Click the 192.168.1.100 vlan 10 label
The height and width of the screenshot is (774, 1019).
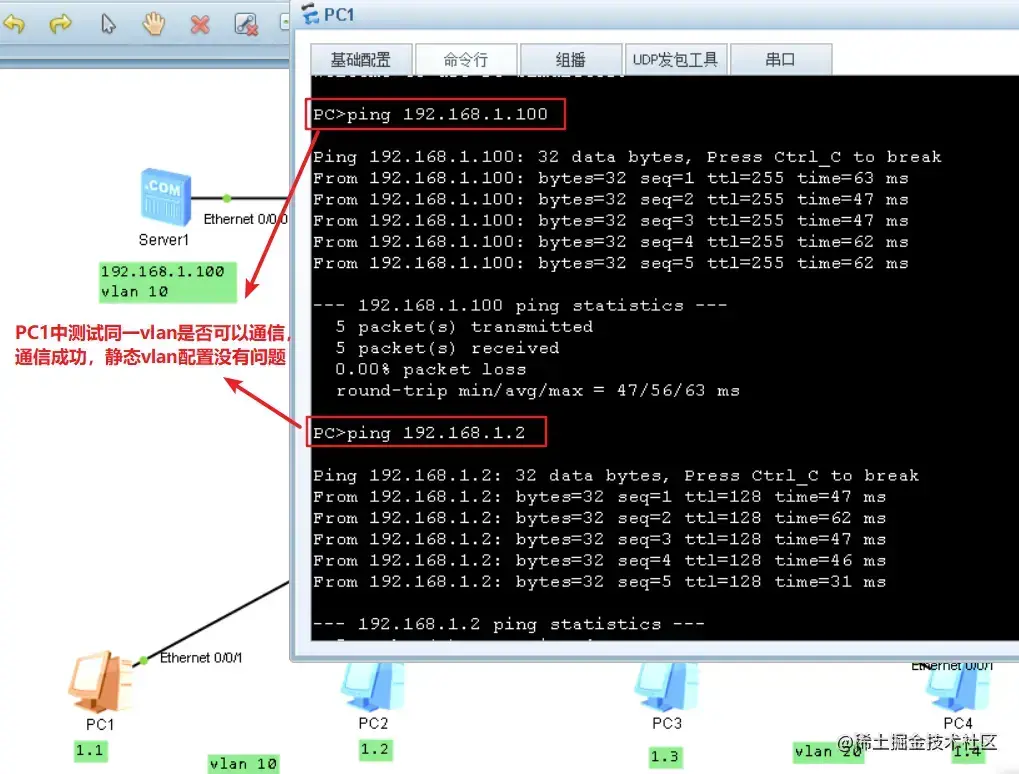pyautogui.click(x=168, y=282)
